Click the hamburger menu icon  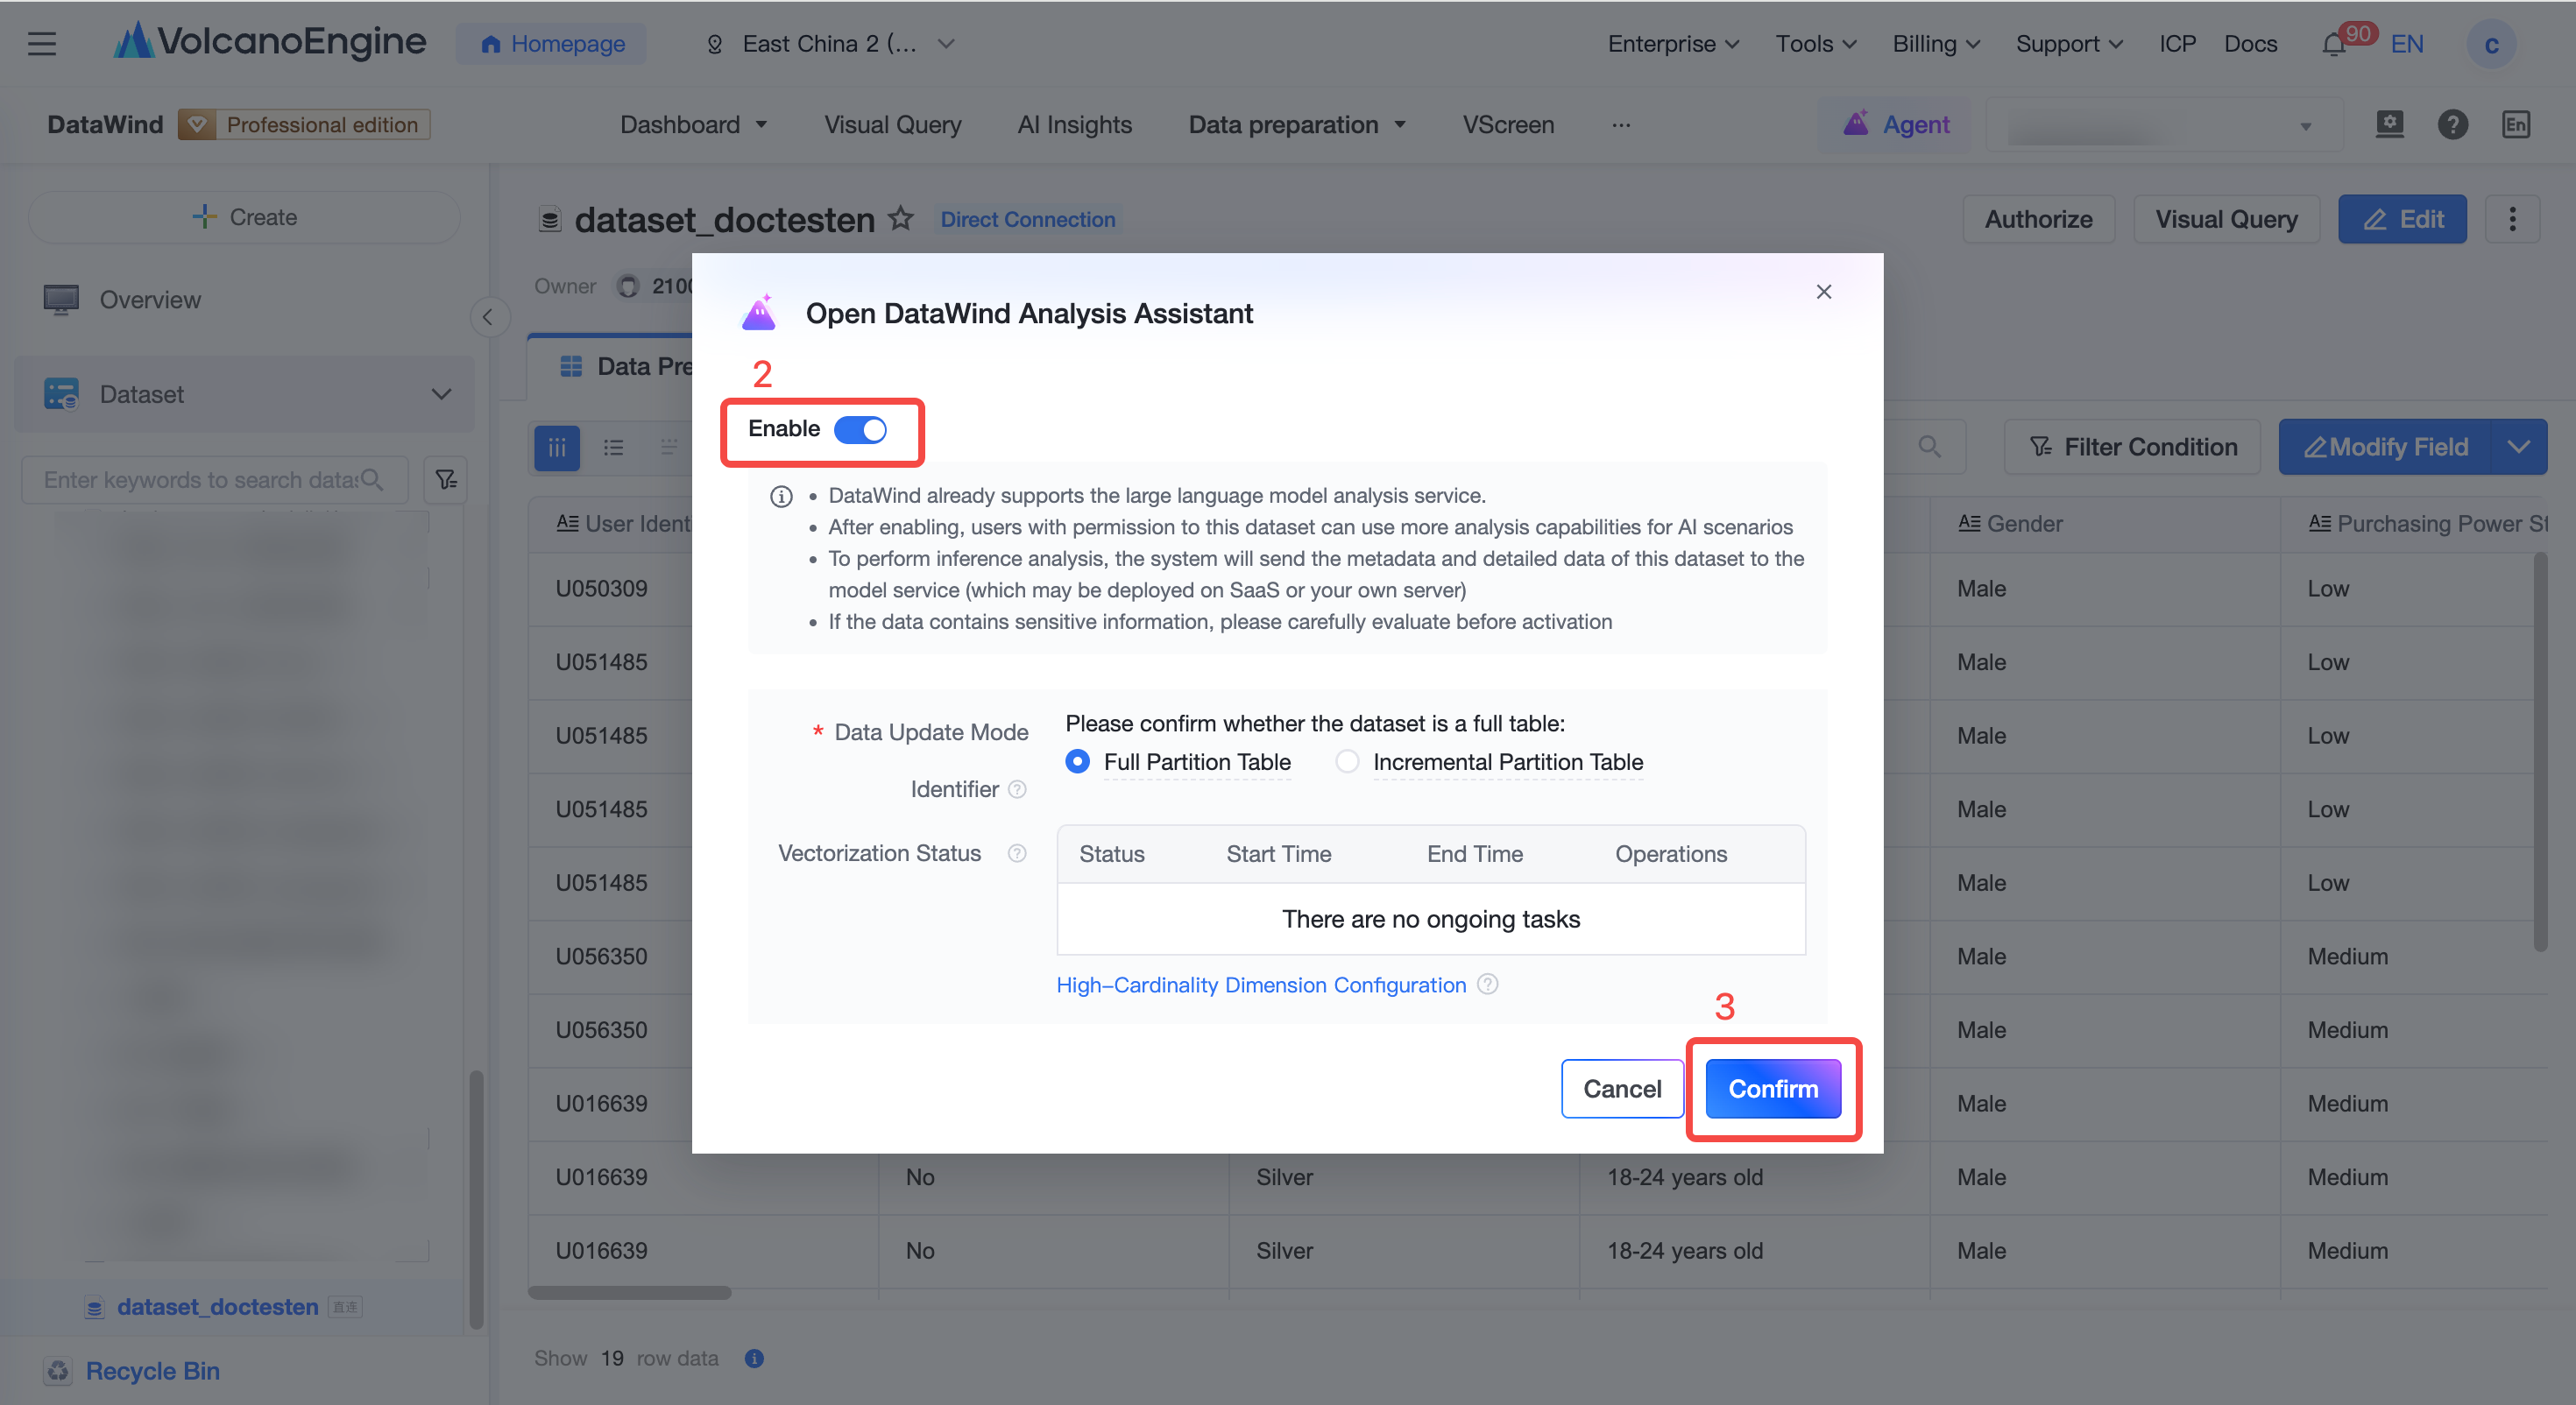[x=42, y=44]
